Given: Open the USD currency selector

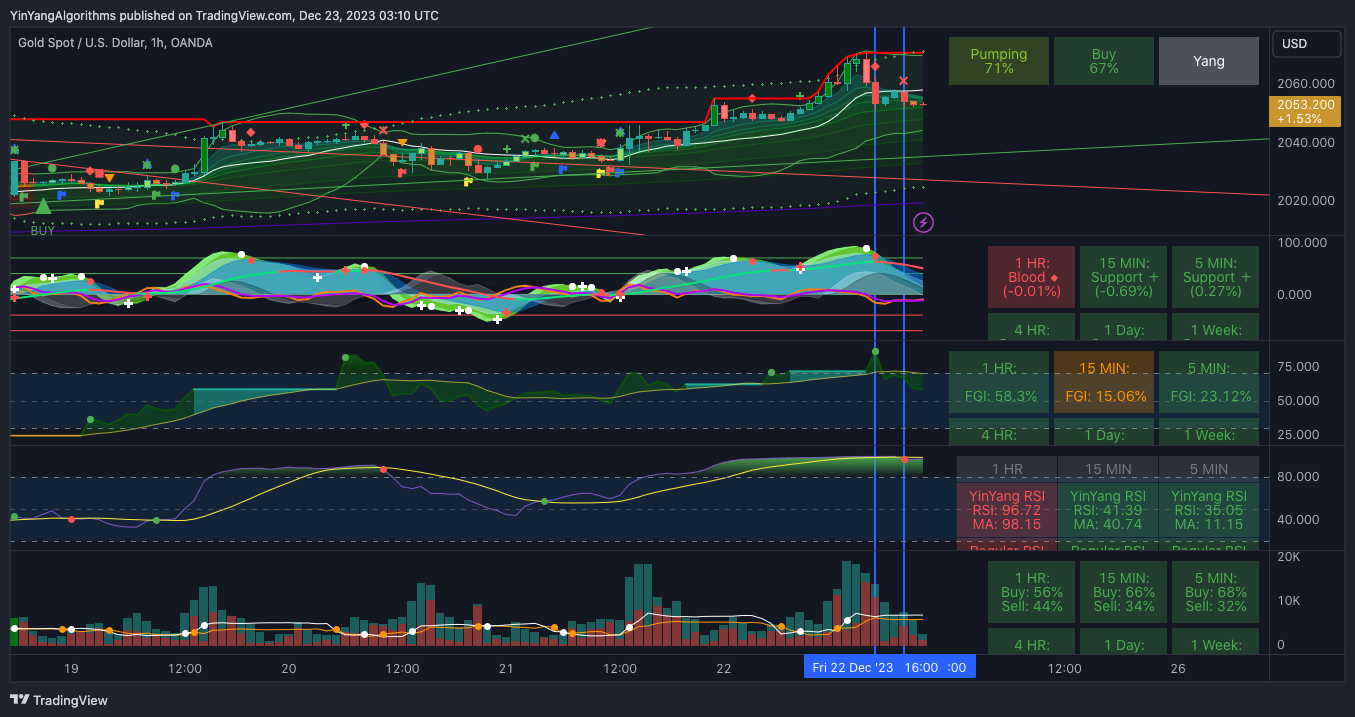Looking at the screenshot, I should [1306, 44].
